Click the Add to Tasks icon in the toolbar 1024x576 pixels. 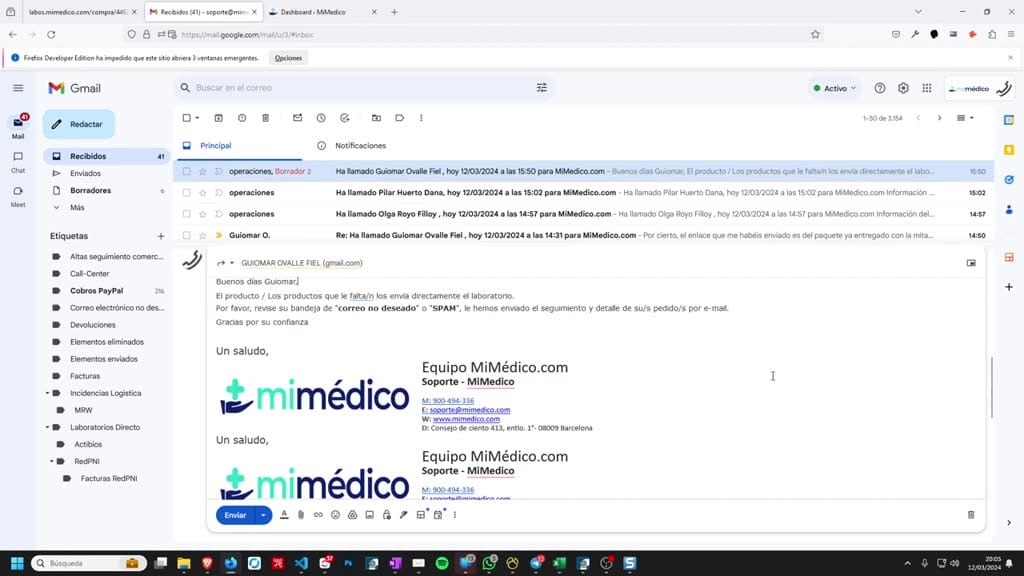pos(345,118)
